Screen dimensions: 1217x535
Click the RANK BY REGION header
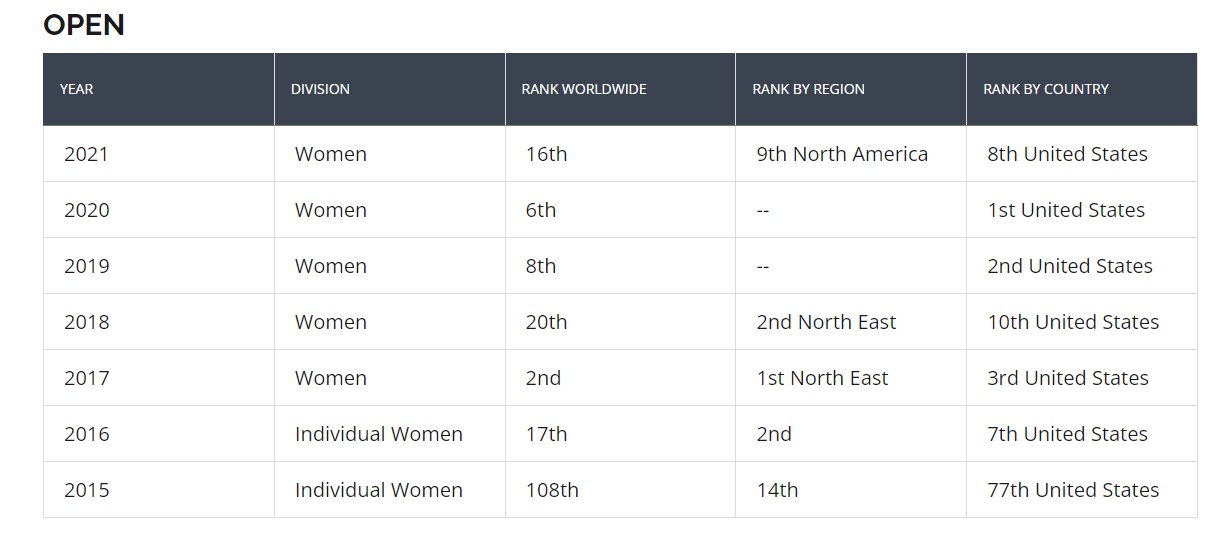(808, 89)
